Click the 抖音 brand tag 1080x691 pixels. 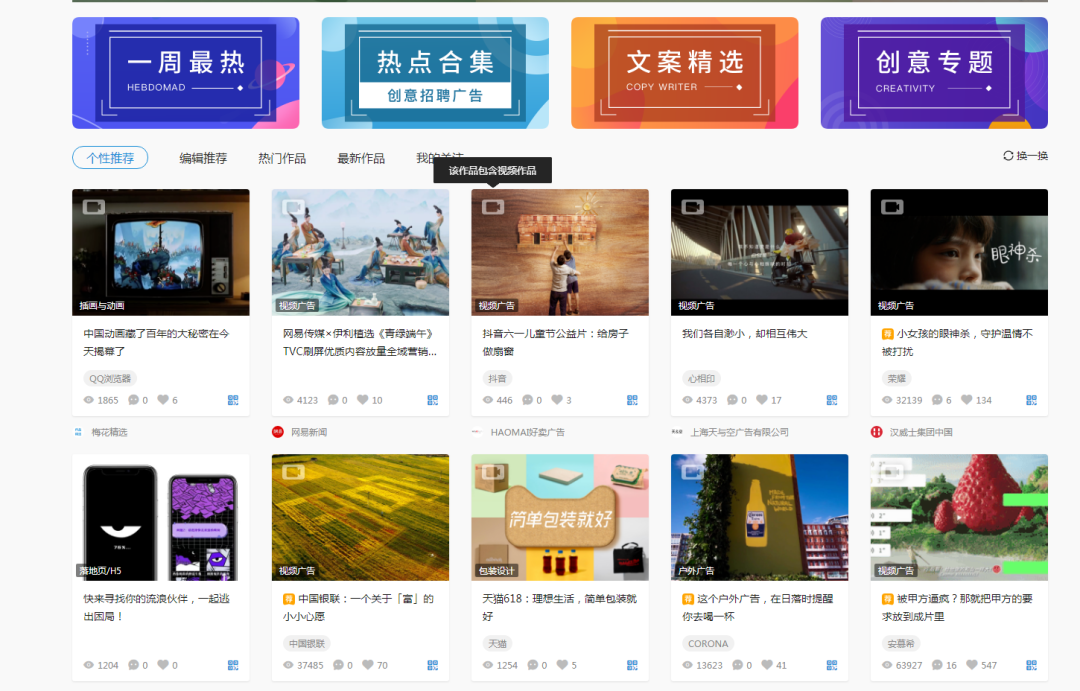point(497,378)
